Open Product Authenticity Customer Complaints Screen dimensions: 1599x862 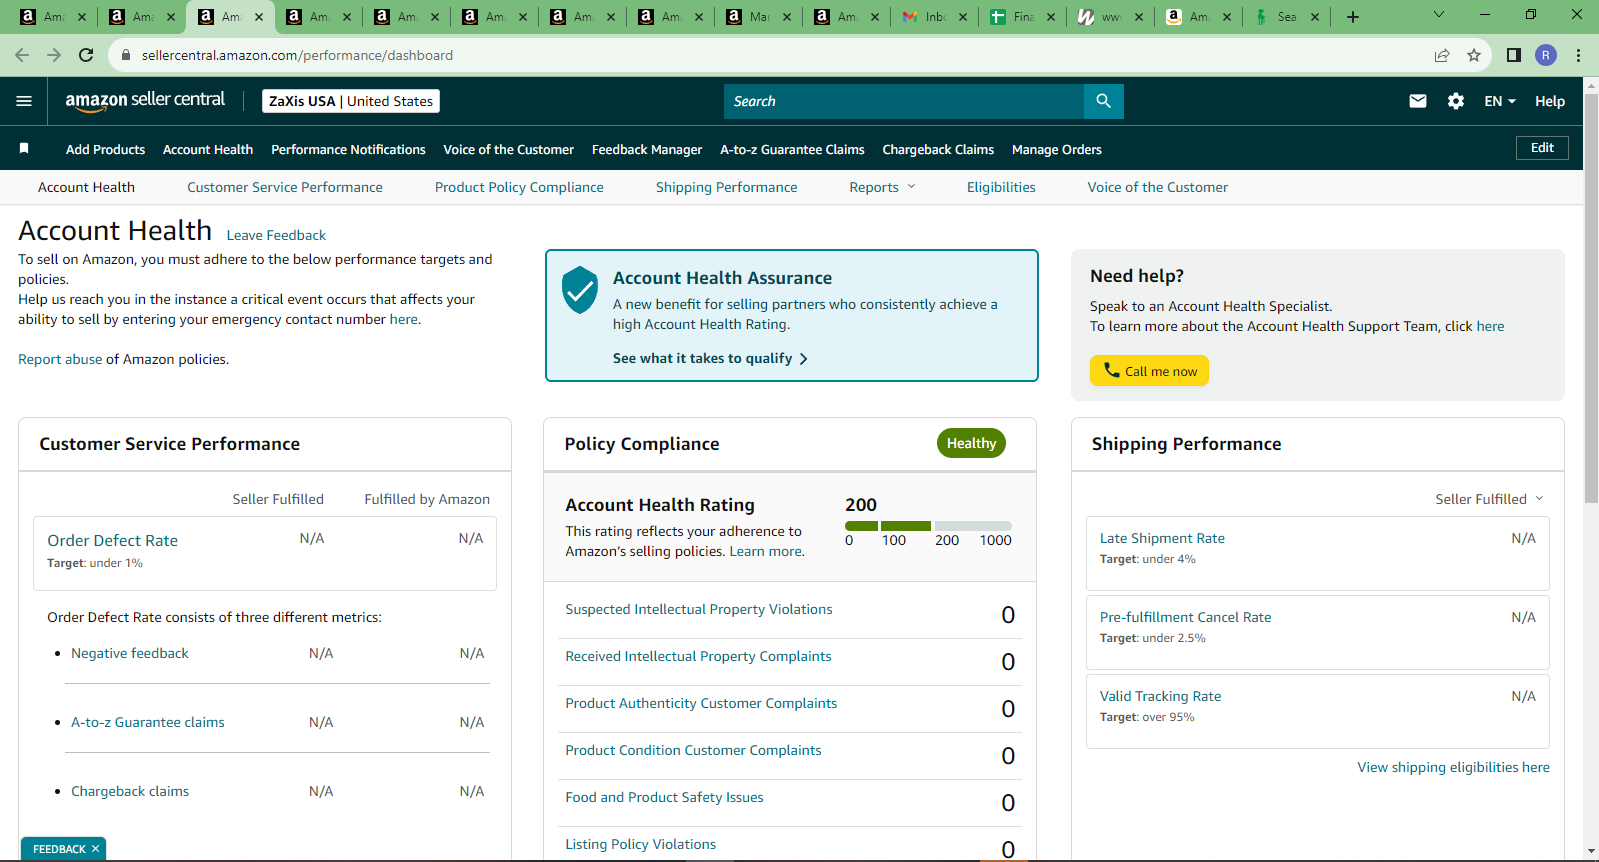tap(701, 703)
